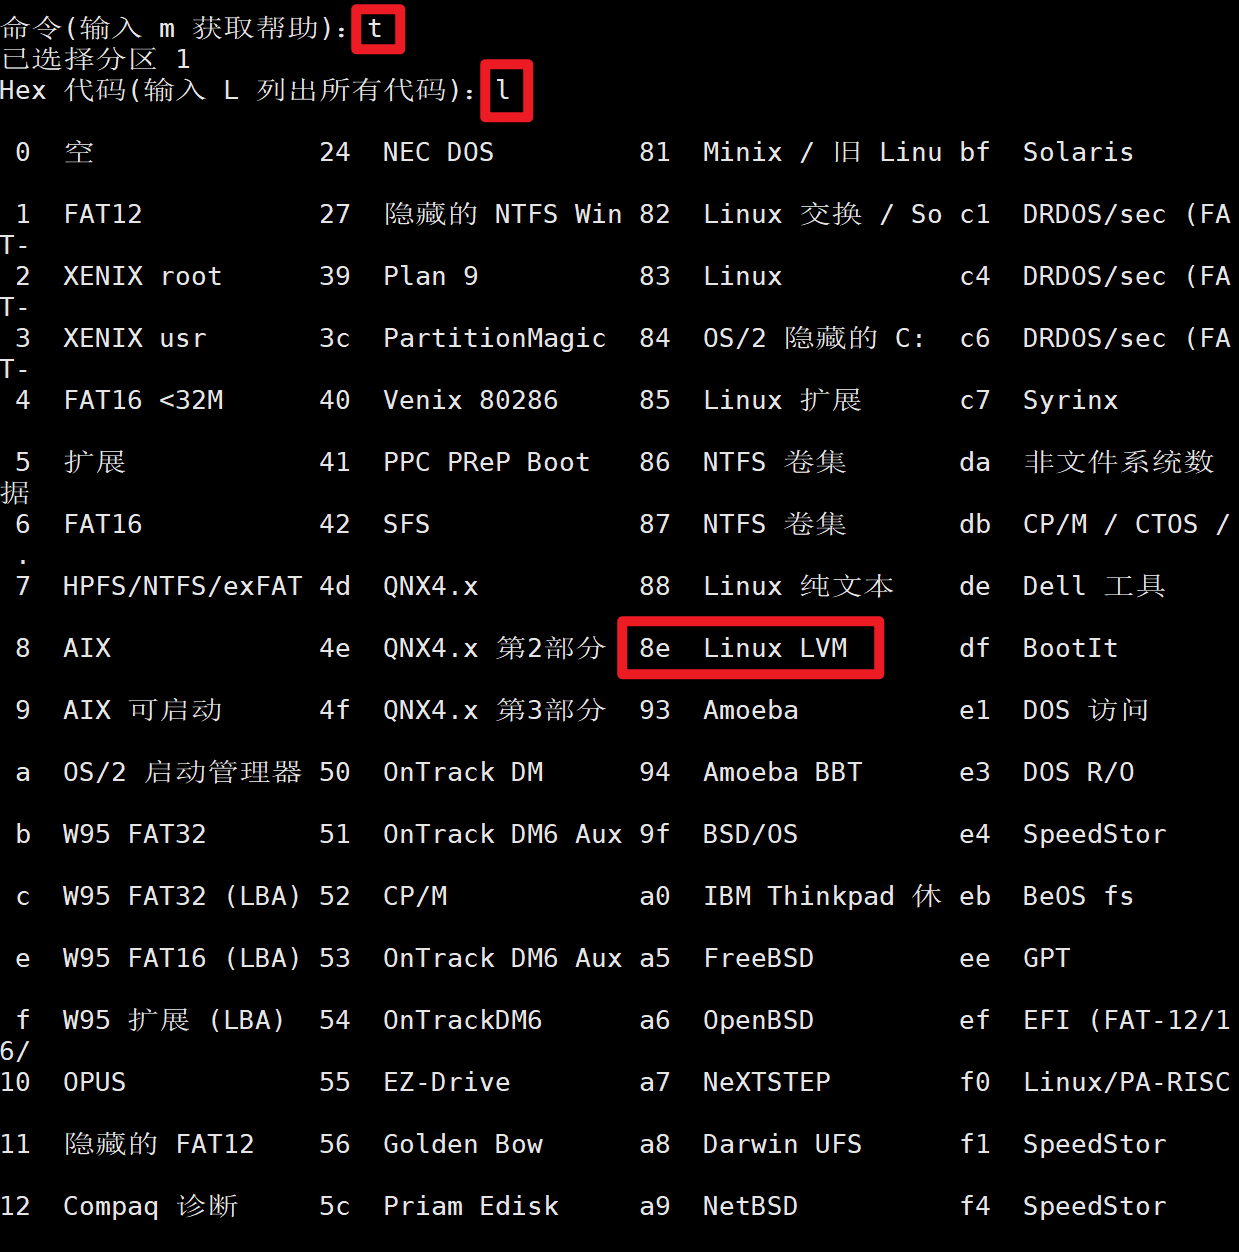Pick the "扩展" entry with code 5
The height and width of the screenshot is (1252, 1239).
click(x=95, y=462)
